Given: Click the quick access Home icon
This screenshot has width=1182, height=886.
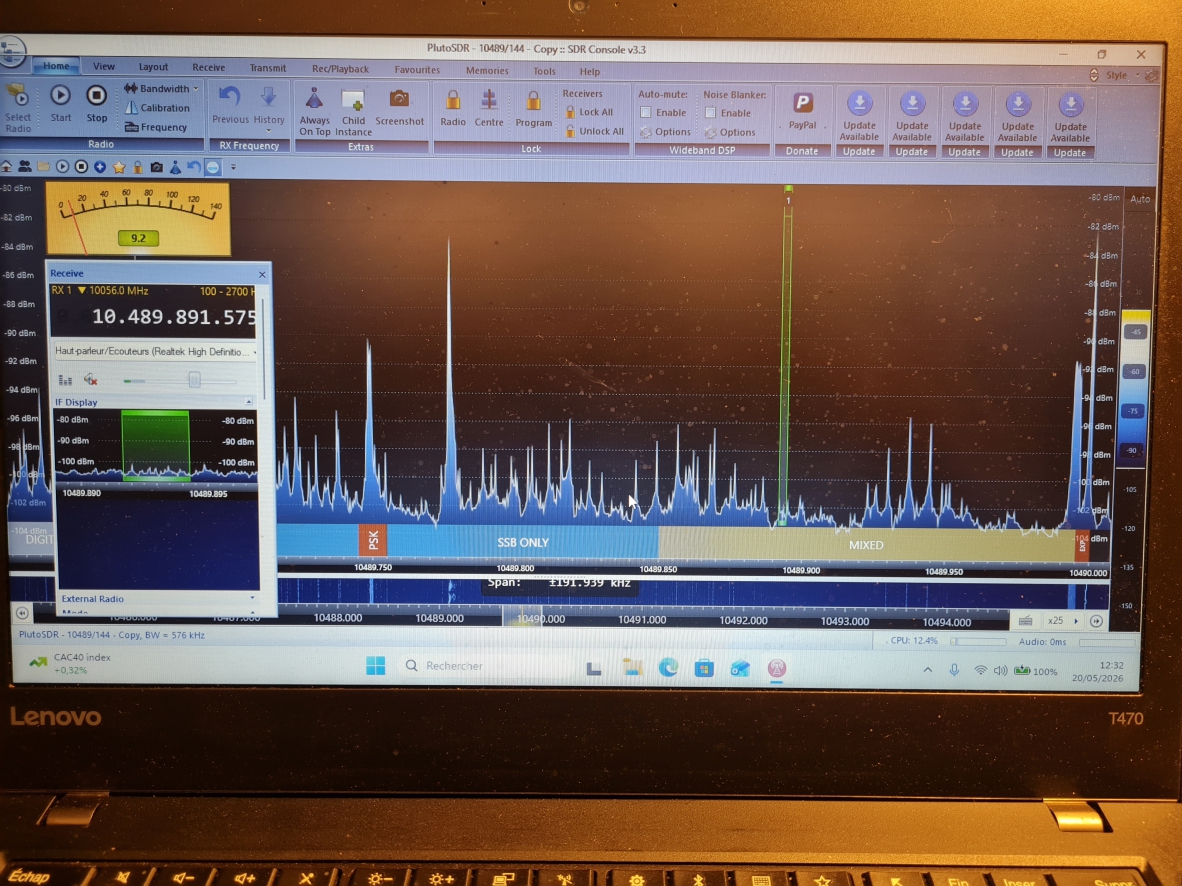Looking at the screenshot, I should (6, 166).
